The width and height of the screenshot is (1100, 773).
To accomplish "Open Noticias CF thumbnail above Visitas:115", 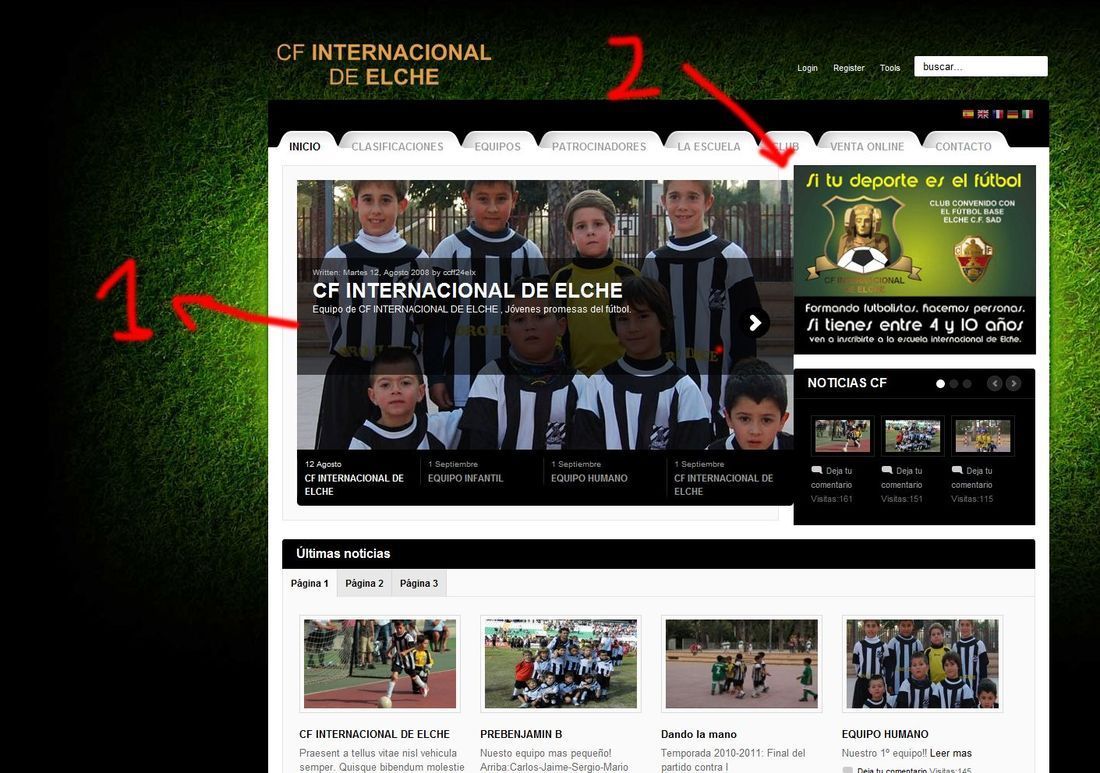I will (x=983, y=435).
